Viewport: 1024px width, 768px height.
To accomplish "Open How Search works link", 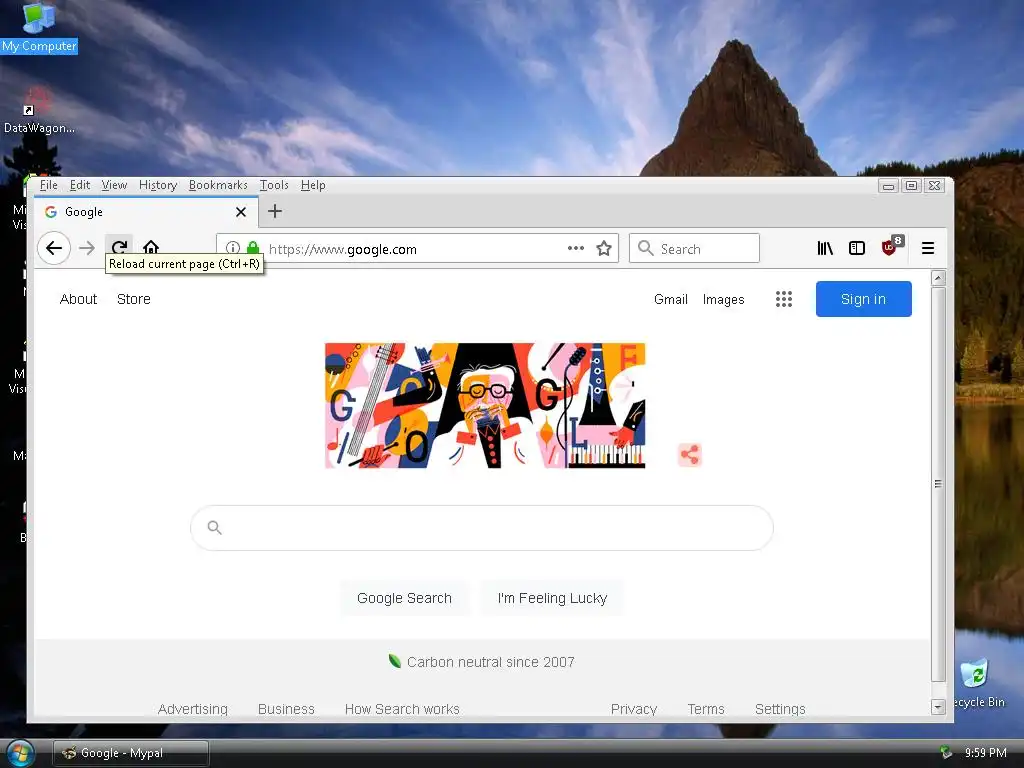I will coord(402,709).
